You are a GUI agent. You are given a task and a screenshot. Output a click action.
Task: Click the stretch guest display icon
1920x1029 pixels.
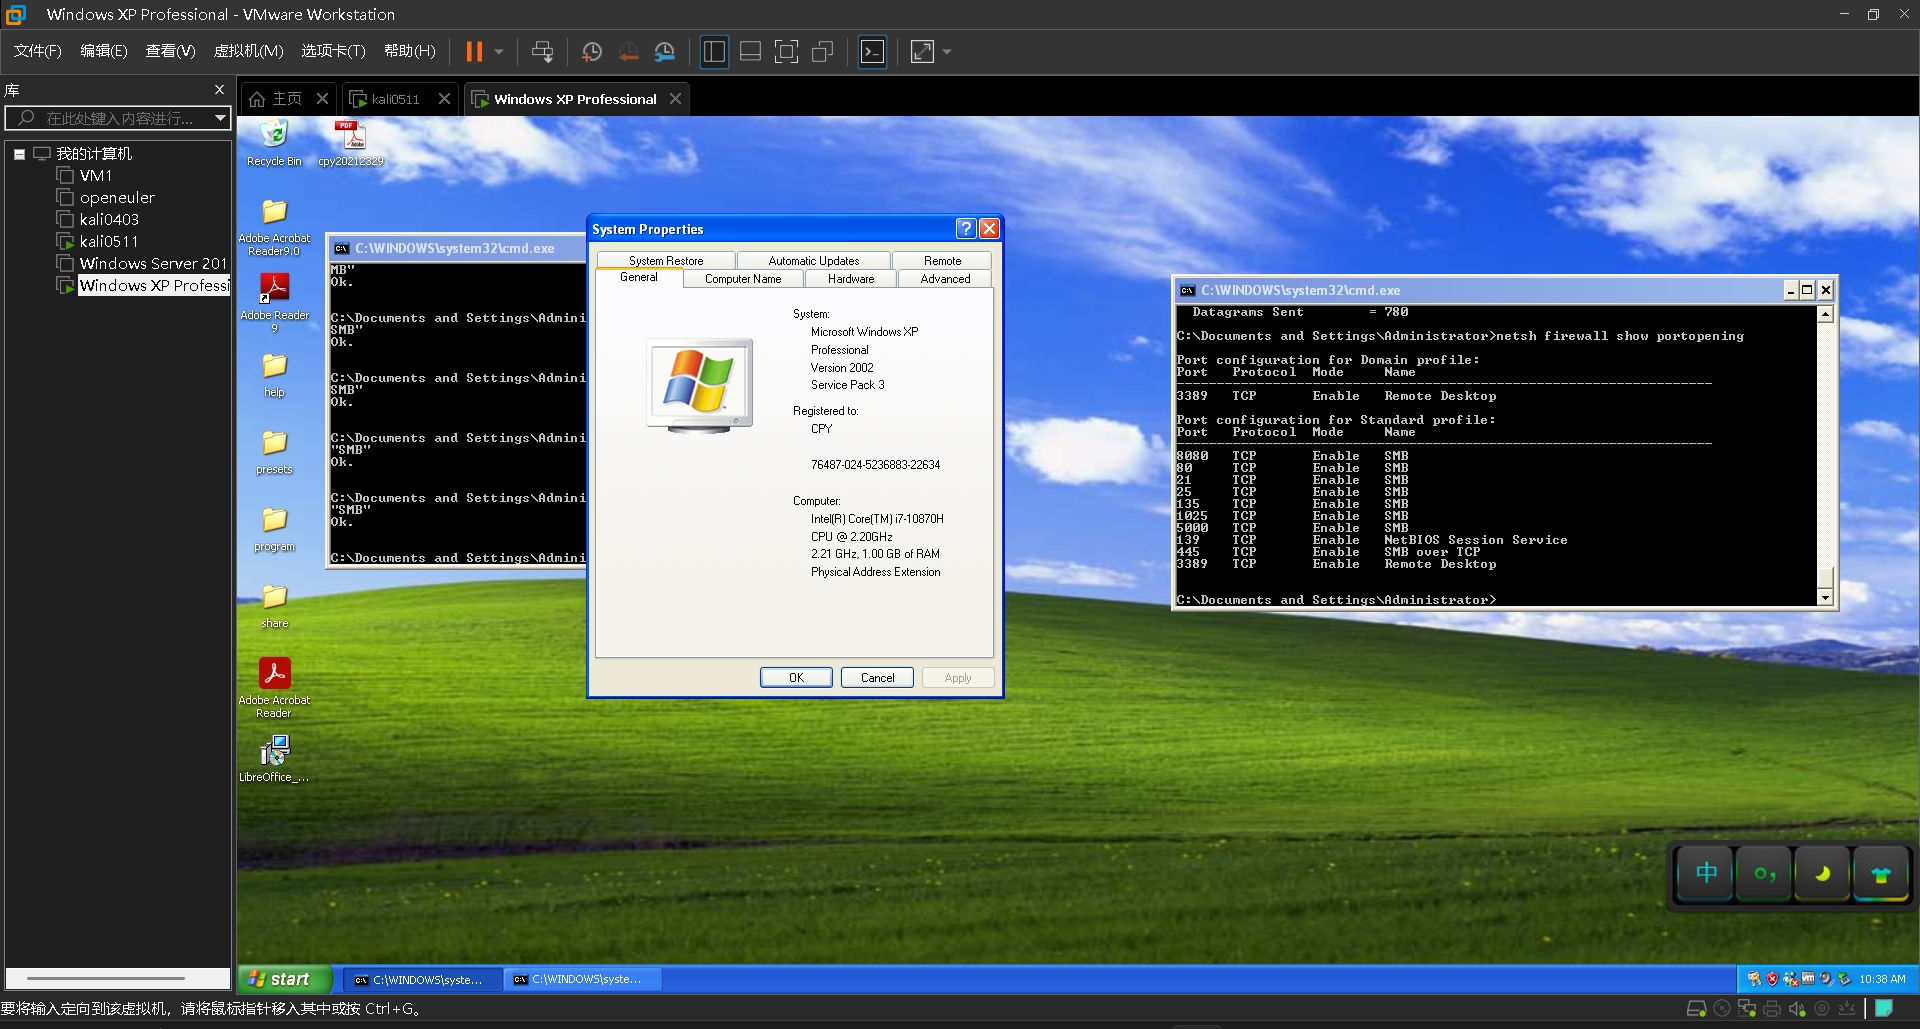click(922, 52)
